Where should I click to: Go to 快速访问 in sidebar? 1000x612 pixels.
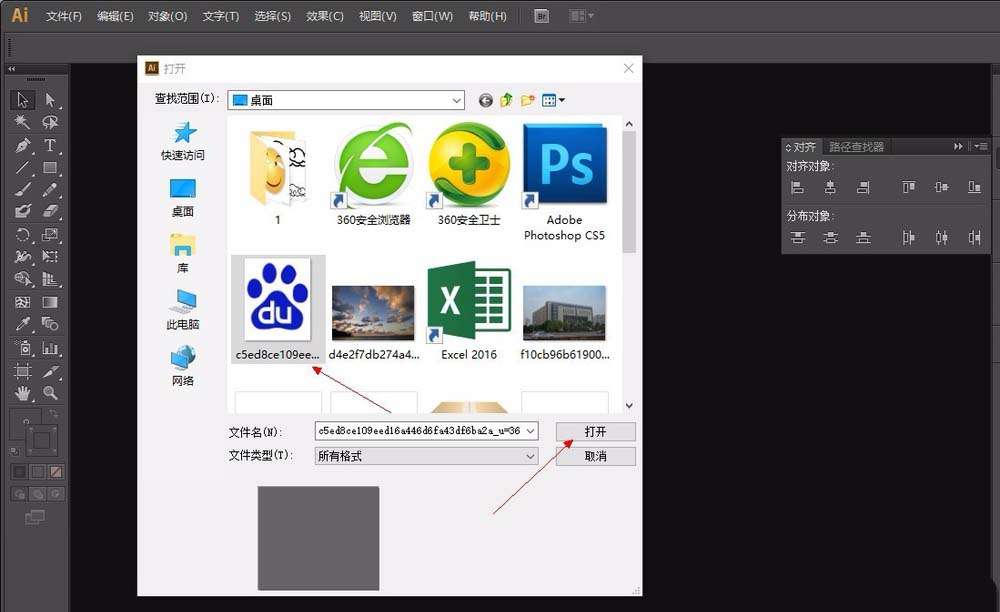point(183,142)
